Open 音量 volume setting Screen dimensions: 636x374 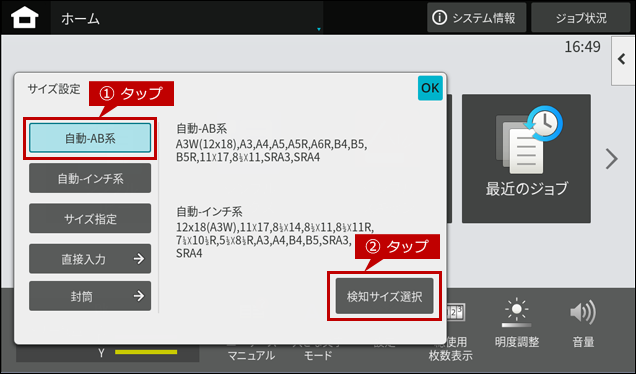(x=583, y=323)
